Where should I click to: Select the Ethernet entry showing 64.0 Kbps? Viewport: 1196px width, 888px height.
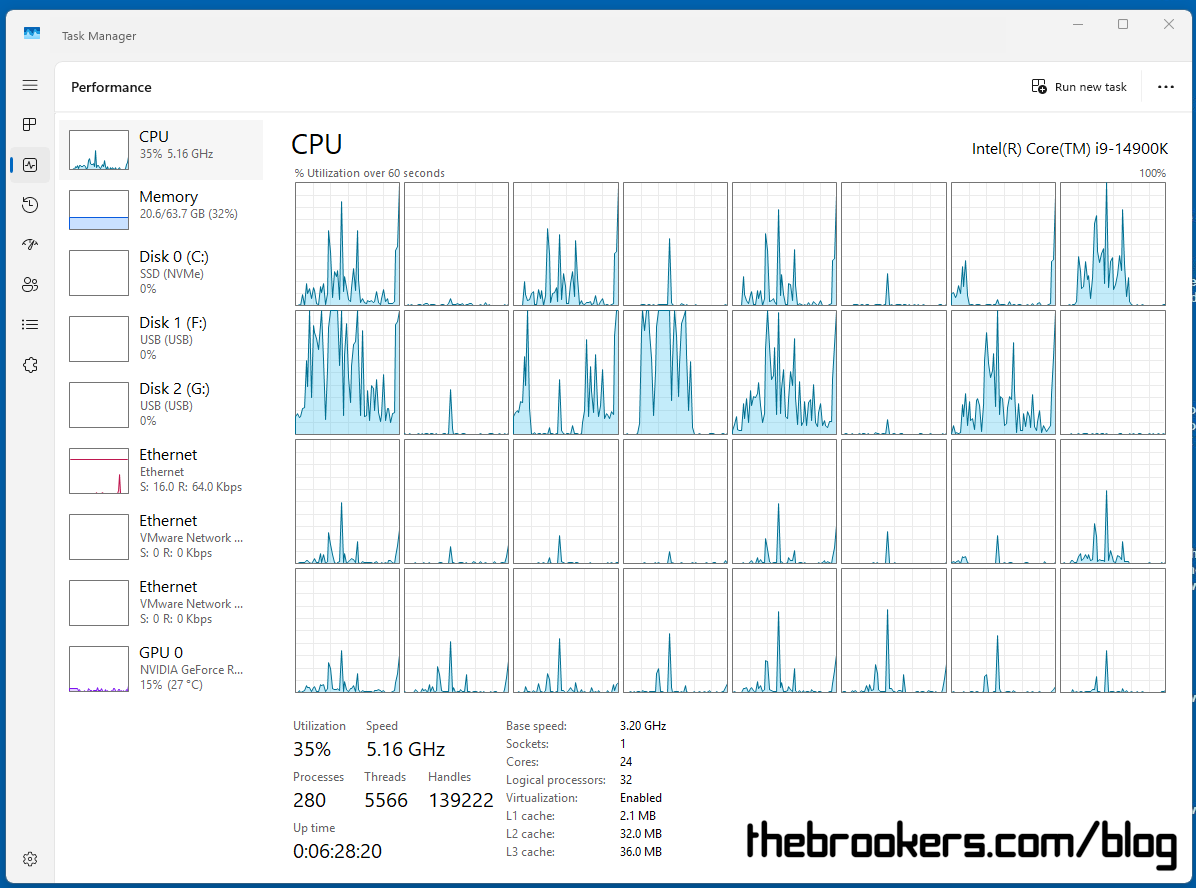pyautogui.click(x=161, y=471)
